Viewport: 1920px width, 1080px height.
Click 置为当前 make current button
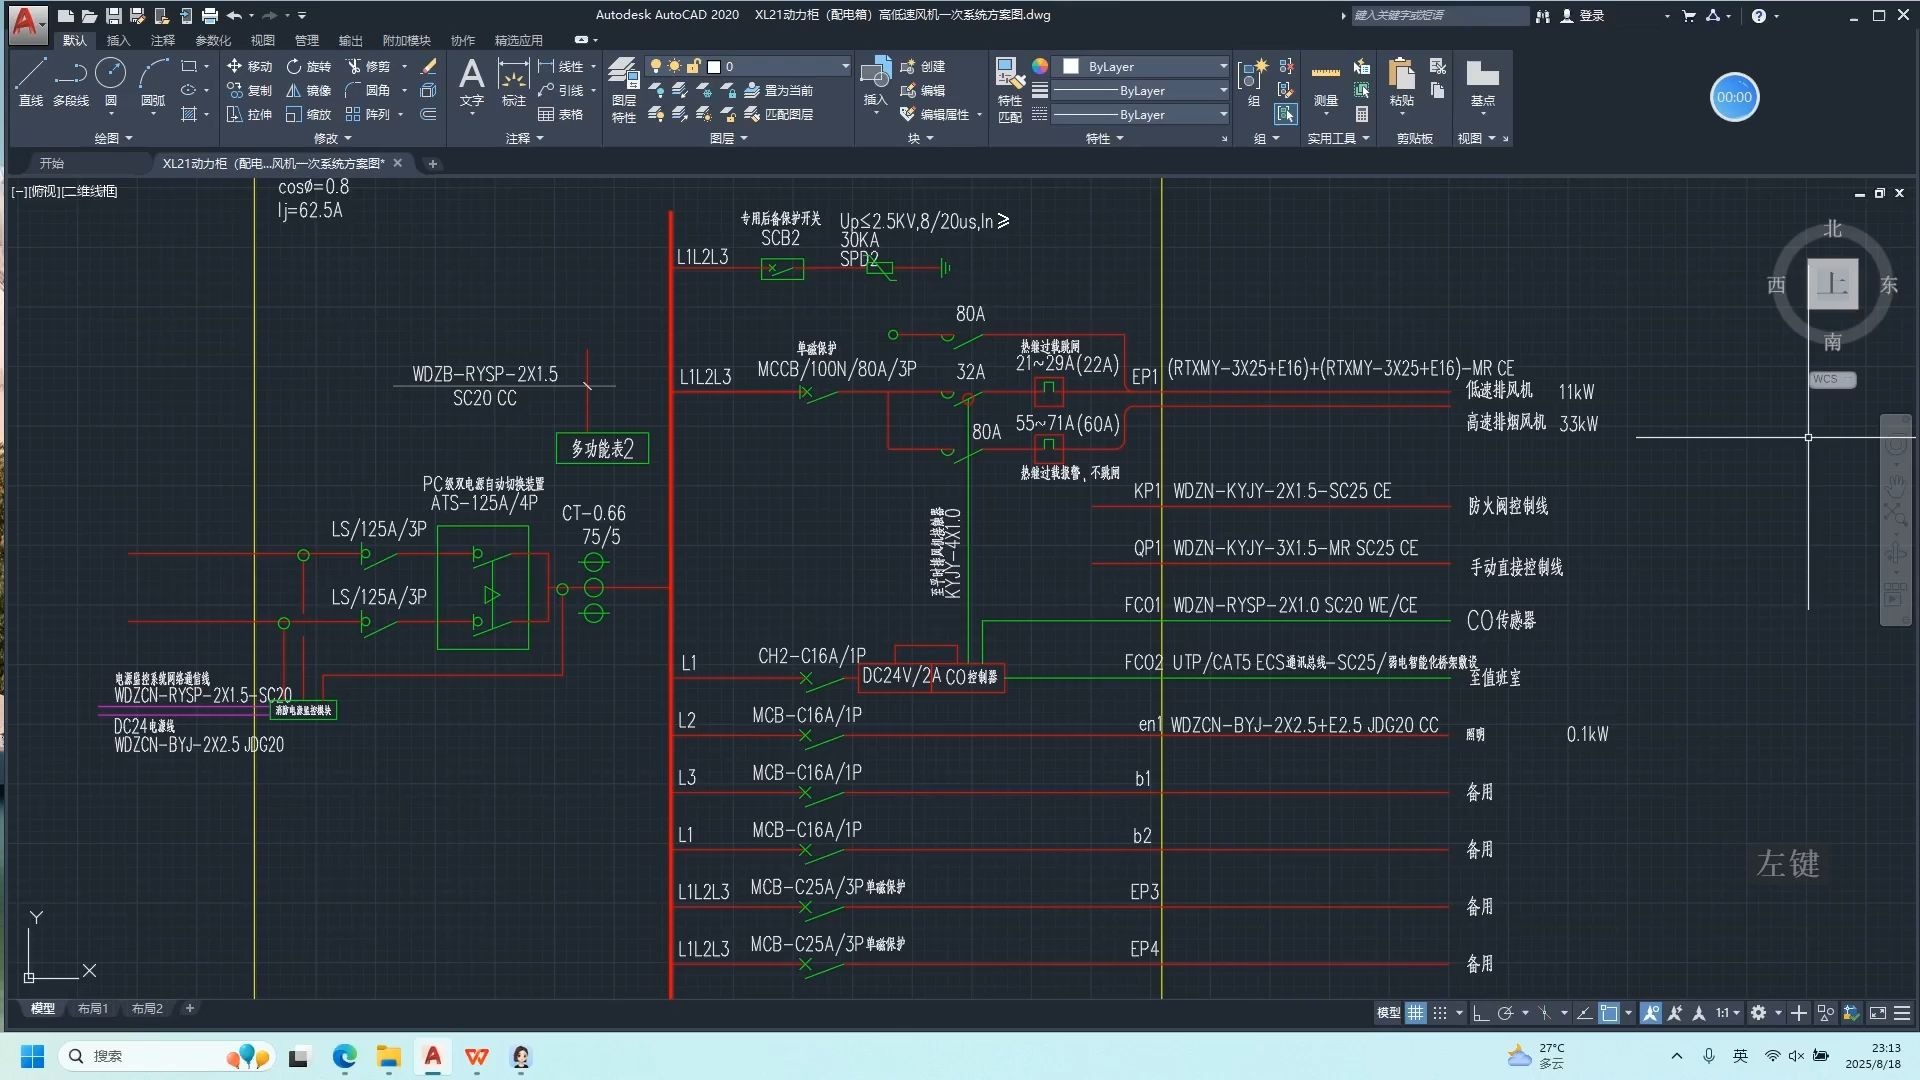pos(780,90)
